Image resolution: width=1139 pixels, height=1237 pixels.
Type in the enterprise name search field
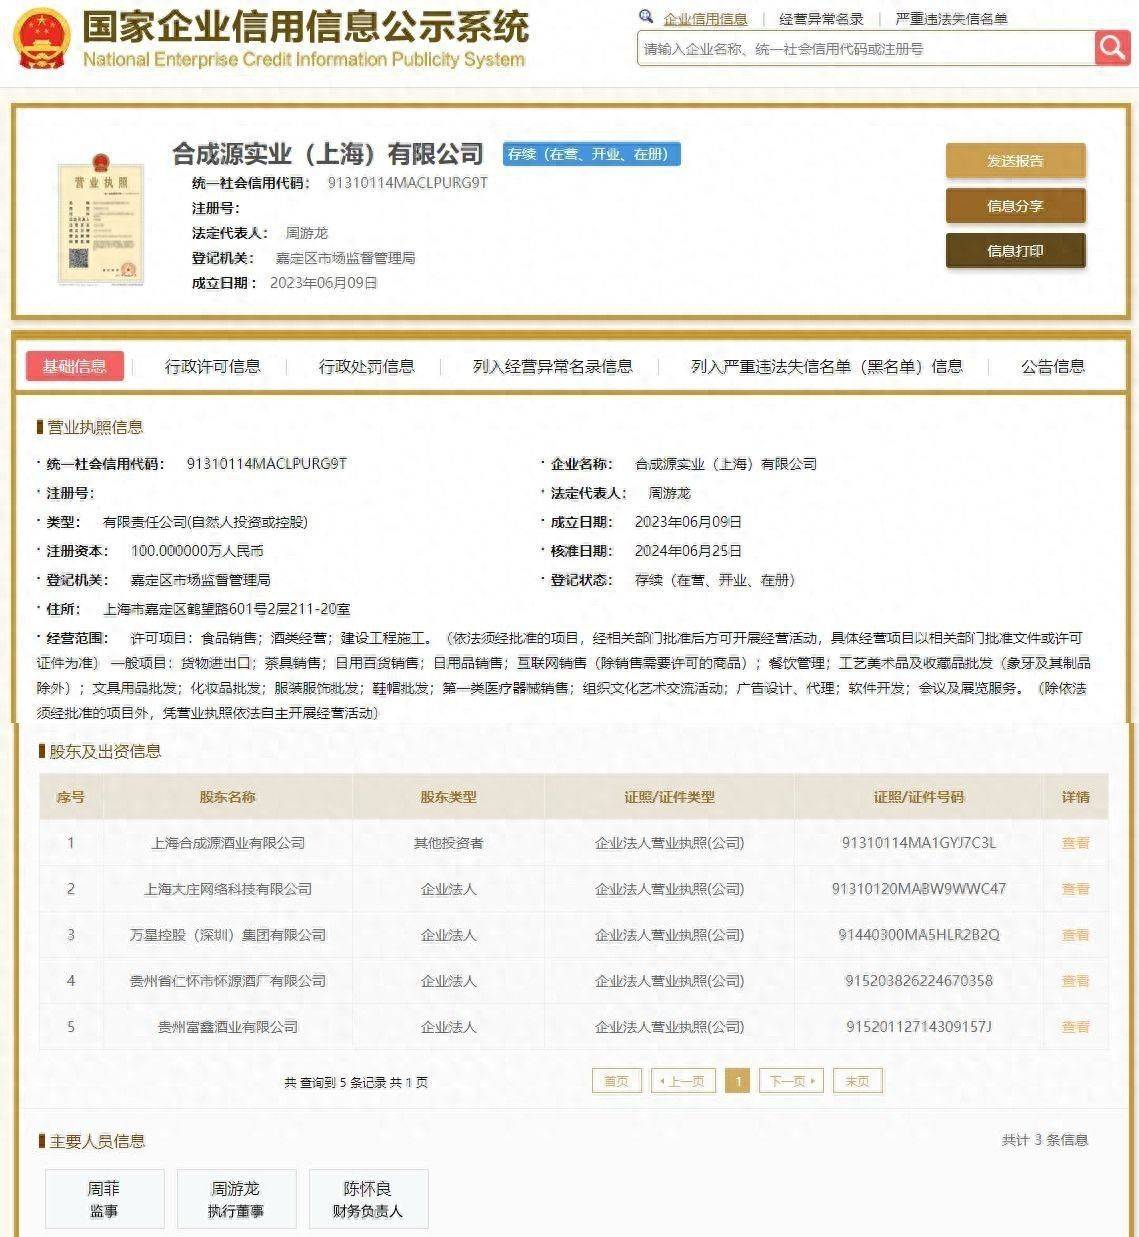click(x=864, y=48)
